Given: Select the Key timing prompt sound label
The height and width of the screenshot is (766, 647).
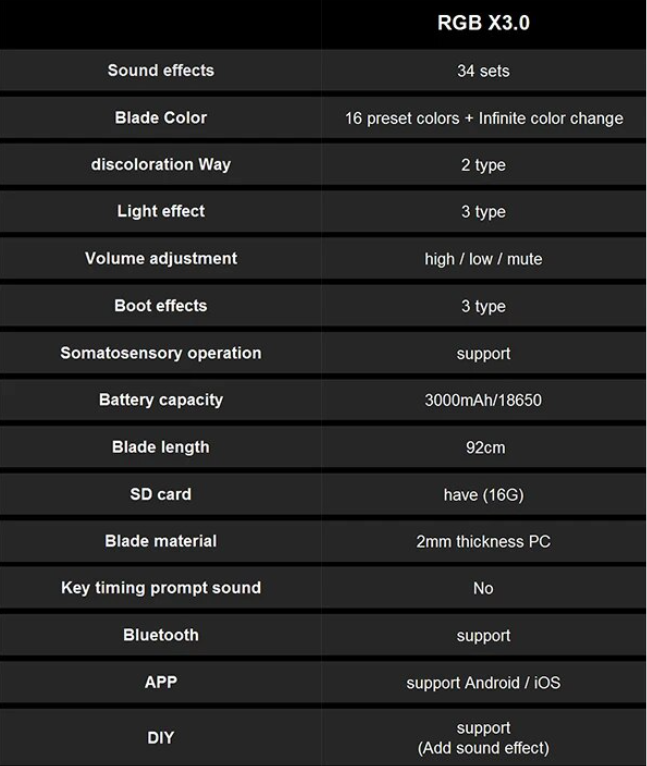Looking at the screenshot, I should [161, 588].
